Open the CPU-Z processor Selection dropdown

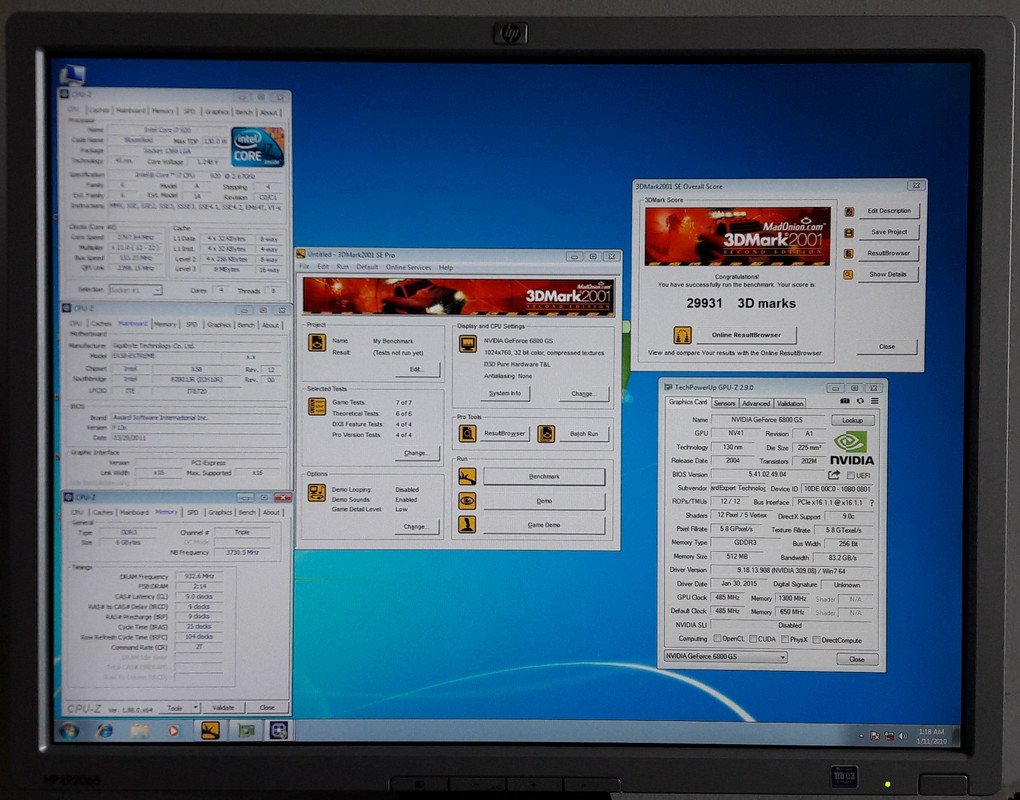click(135, 290)
